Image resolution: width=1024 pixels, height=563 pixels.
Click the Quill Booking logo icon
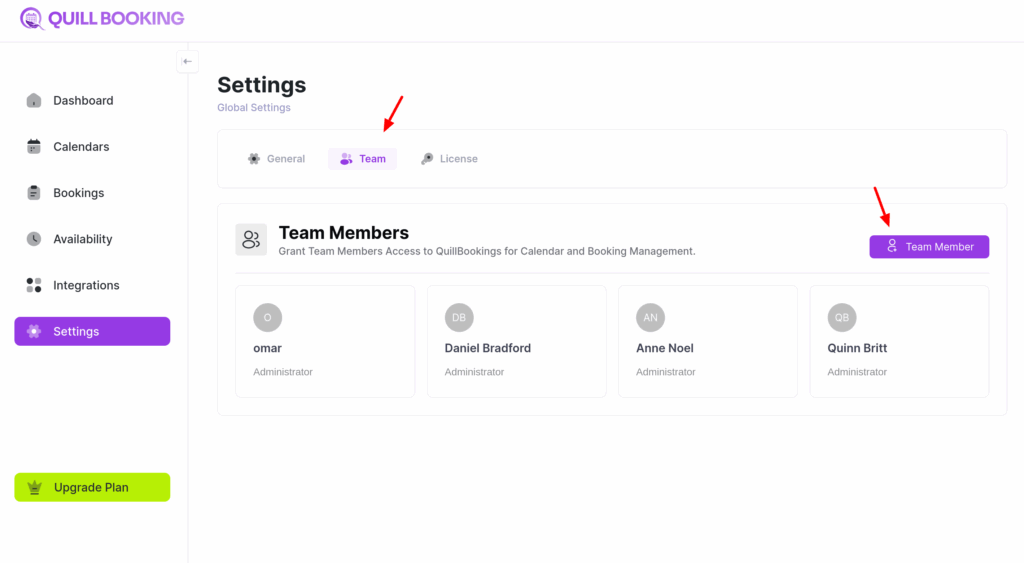[32, 18]
